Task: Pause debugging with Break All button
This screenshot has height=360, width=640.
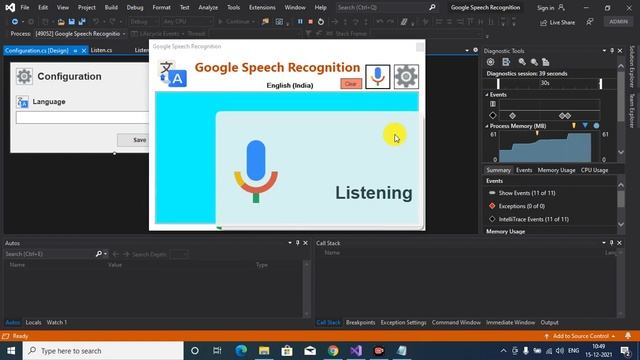Action: [300, 22]
